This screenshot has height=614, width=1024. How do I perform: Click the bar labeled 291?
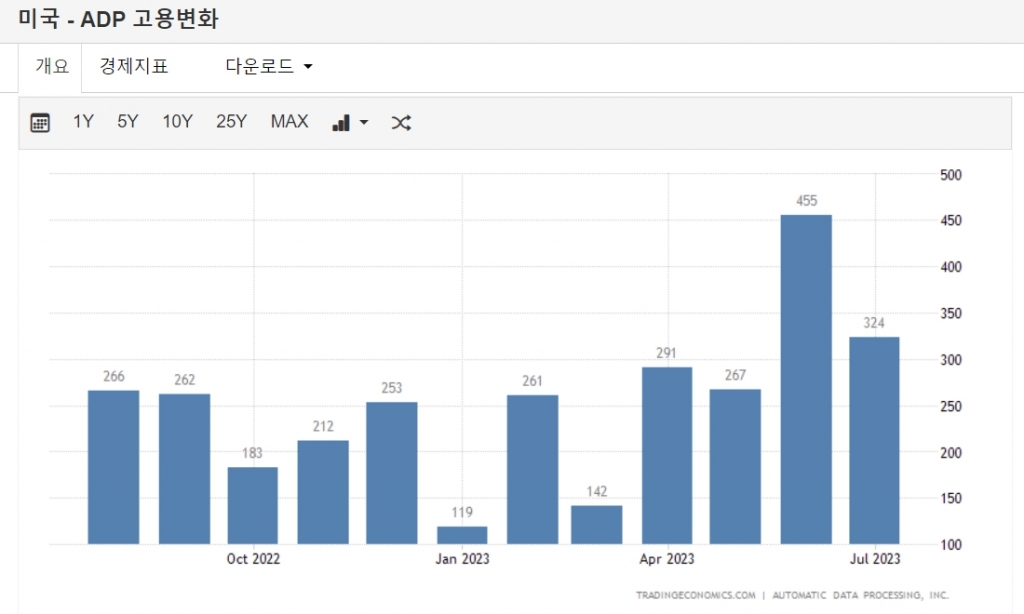pos(667,455)
